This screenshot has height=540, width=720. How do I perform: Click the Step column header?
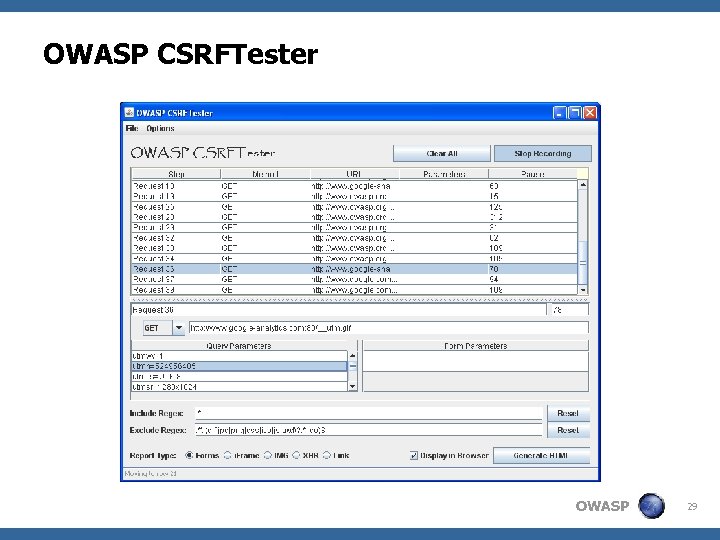click(176, 174)
